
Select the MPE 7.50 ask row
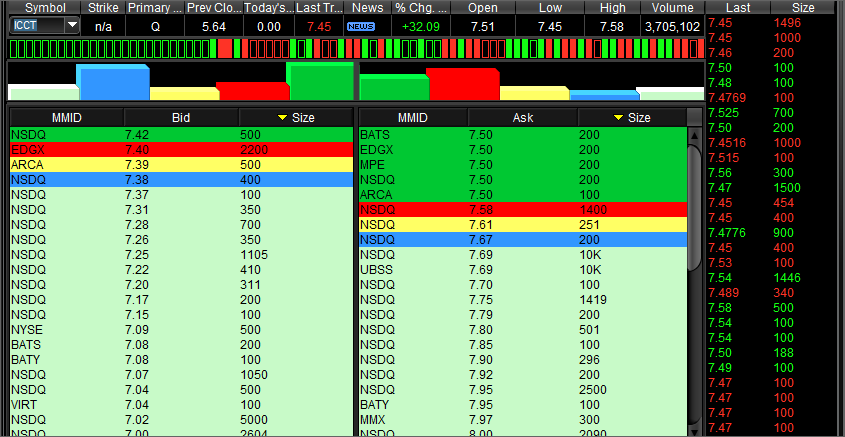point(523,164)
